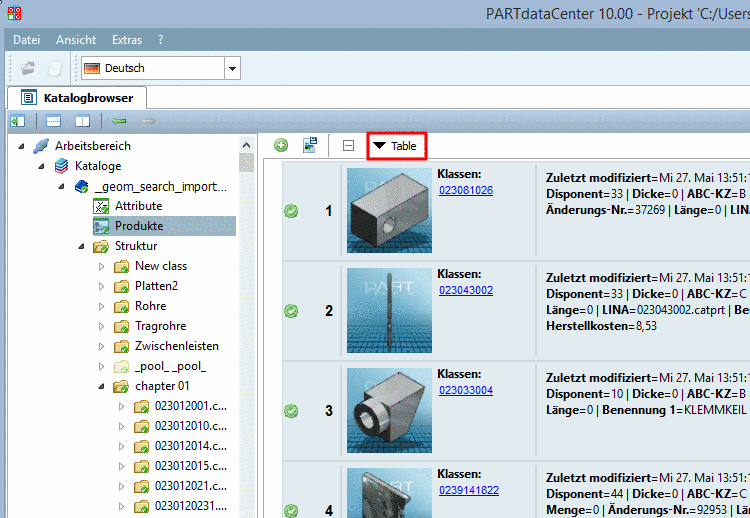Image resolution: width=750 pixels, height=518 pixels.
Task: Click the Kataloge stack icon
Action: tap(61, 166)
